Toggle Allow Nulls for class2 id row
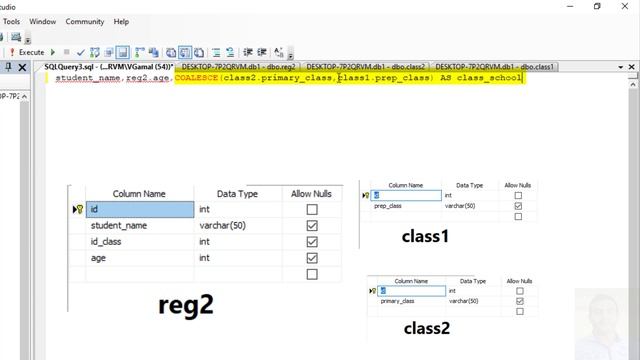The height and width of the screenshot is (360, 640). click(520, 291)
